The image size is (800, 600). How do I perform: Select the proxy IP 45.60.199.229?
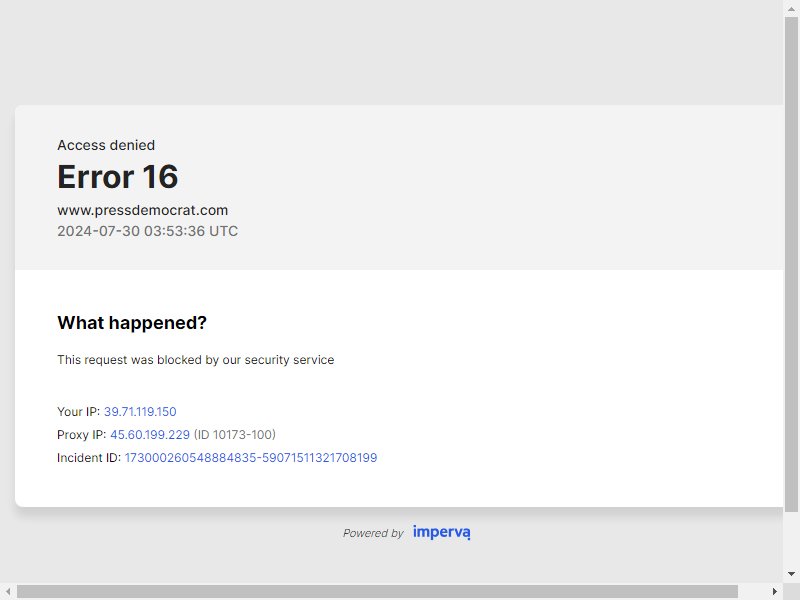[x=150, y=435]
